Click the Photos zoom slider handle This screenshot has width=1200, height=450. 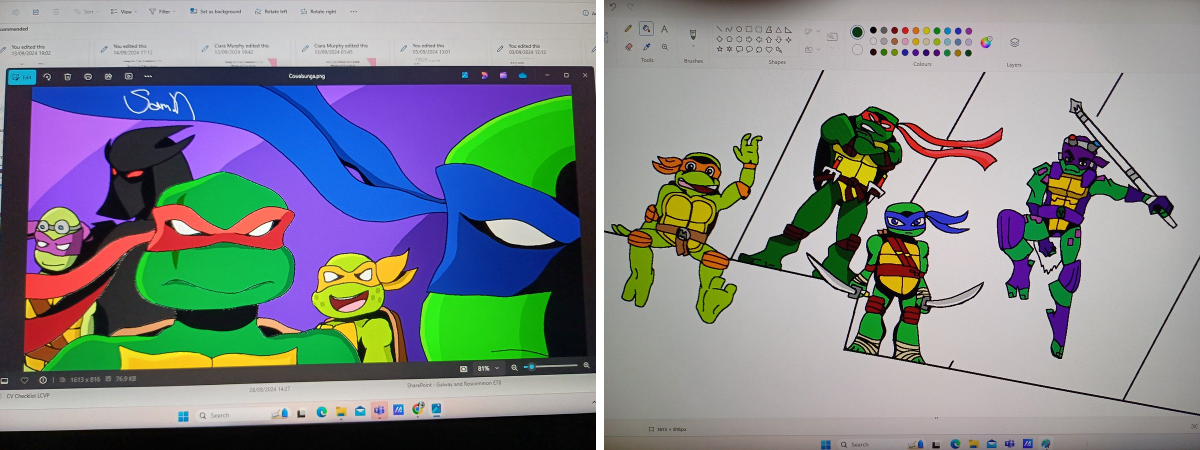[531, 367]
